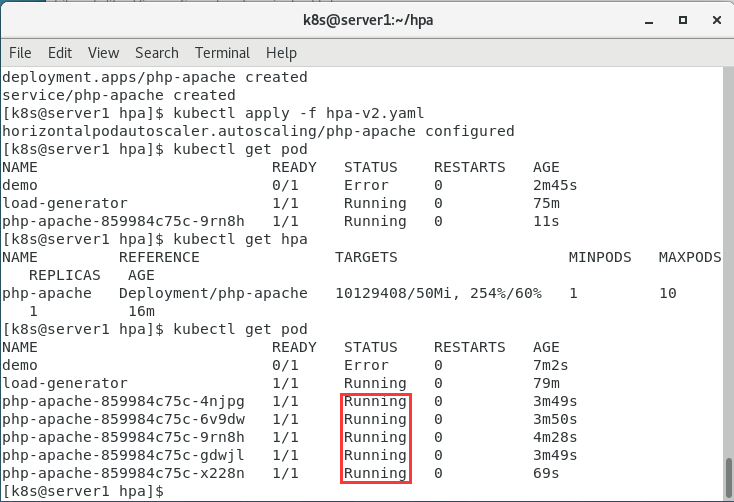Screen dimensions: 734x502
Task: Open the File menu
Action: [20, 53]
